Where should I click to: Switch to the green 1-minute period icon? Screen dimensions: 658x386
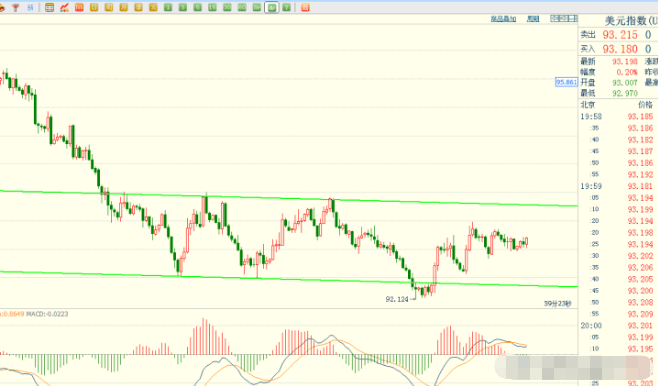click(x=168, y=7)
